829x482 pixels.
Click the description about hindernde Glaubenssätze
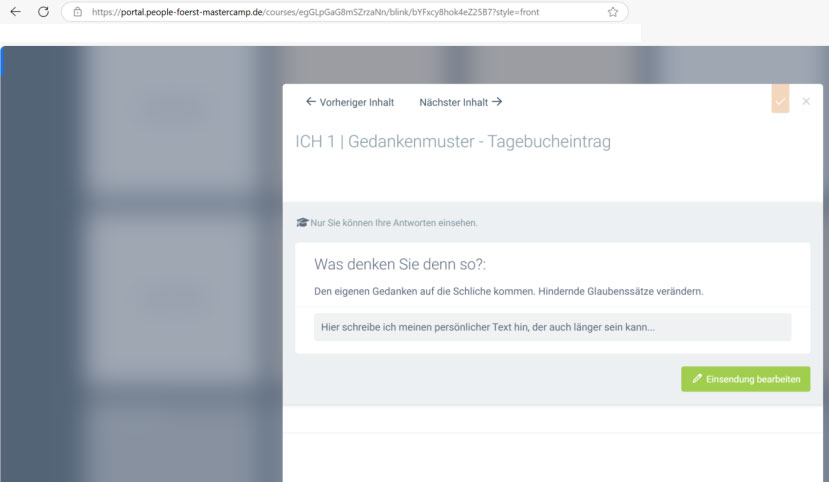508,291
